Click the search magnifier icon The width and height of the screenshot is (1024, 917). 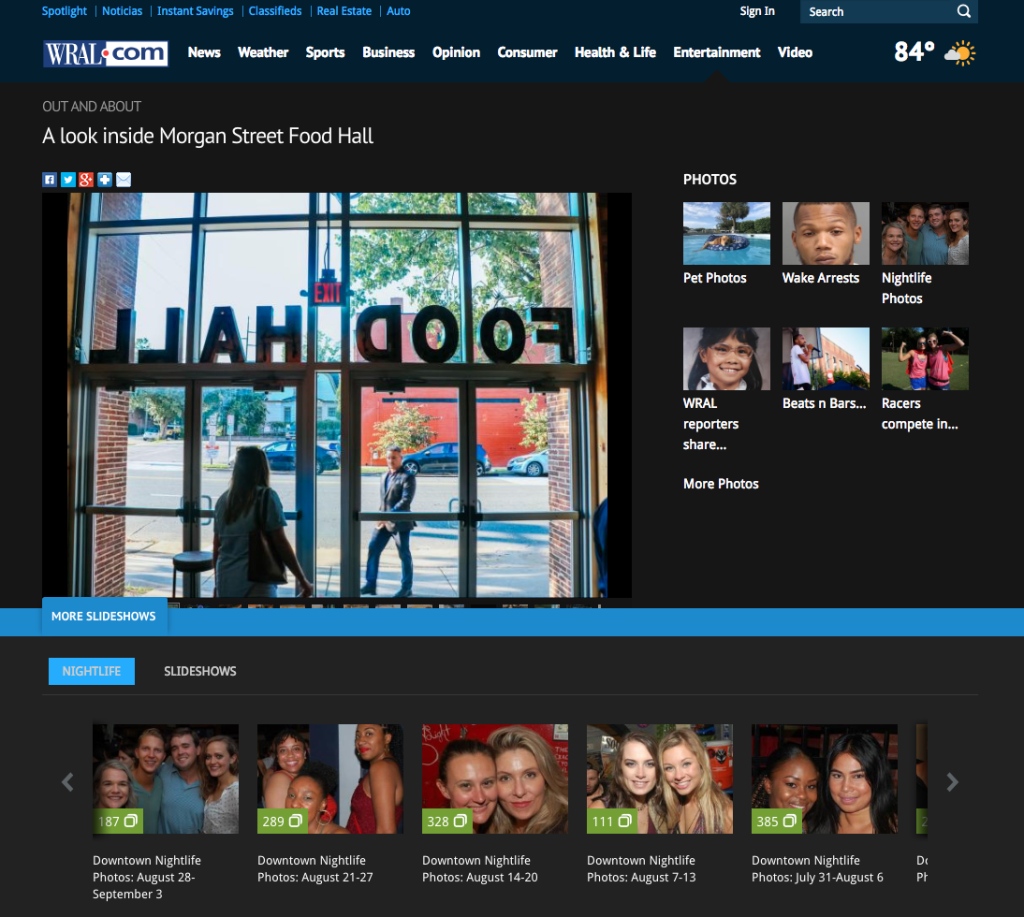point(964,11)
